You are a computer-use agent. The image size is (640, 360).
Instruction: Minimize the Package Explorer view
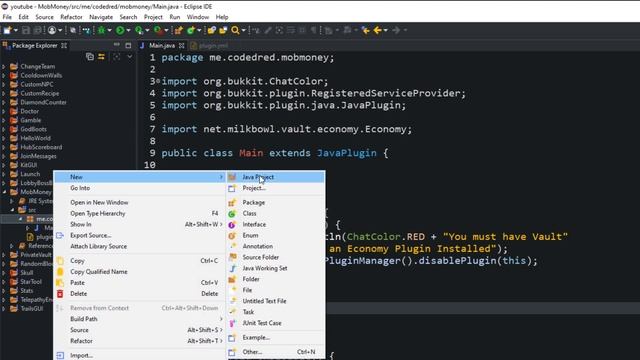pos(117,45)
